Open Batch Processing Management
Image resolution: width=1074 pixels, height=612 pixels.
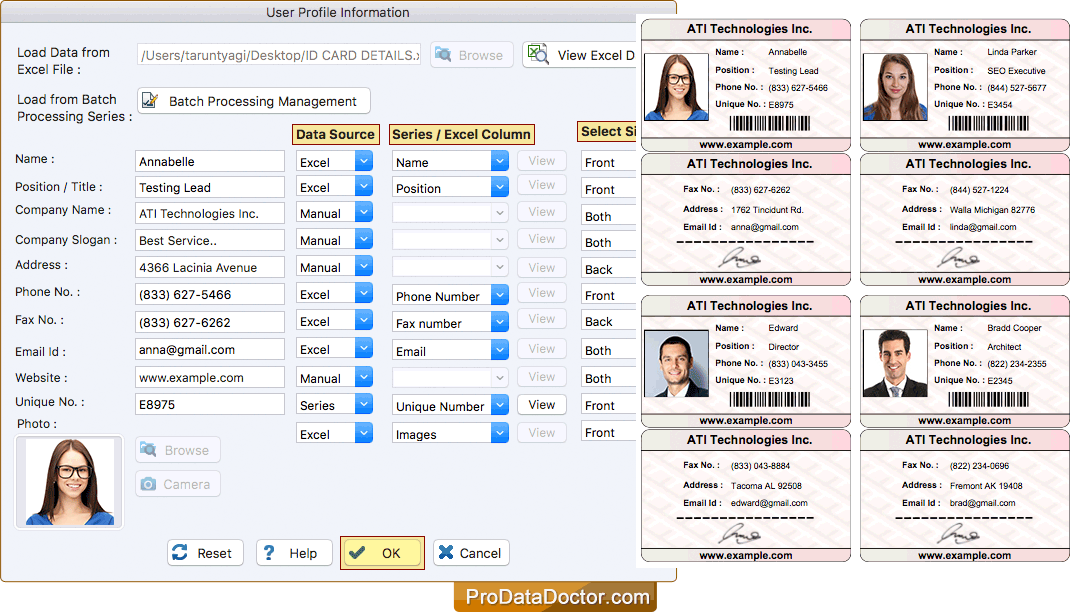coord(253,101)
